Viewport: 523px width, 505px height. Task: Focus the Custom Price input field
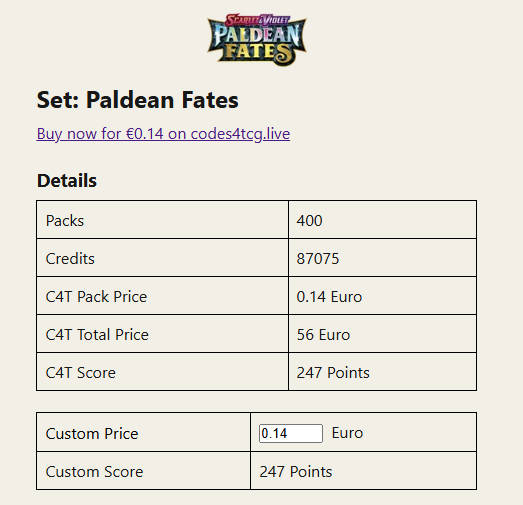click(x=291, y=433)
